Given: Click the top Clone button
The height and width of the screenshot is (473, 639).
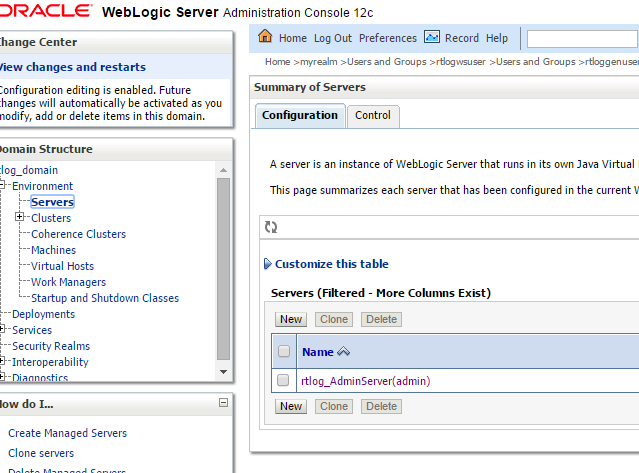Looking at the screenshot, I should click(334, 319).
